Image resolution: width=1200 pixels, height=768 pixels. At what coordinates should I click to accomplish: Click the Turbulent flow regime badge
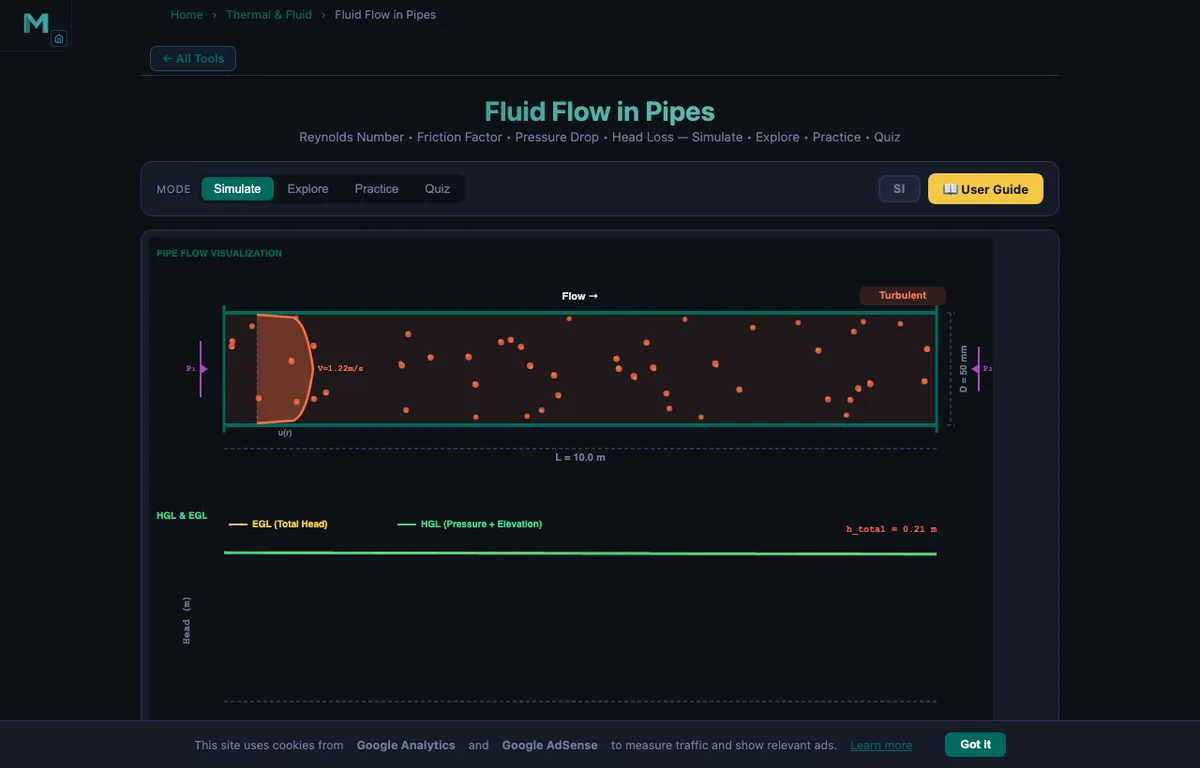(902, 296)
